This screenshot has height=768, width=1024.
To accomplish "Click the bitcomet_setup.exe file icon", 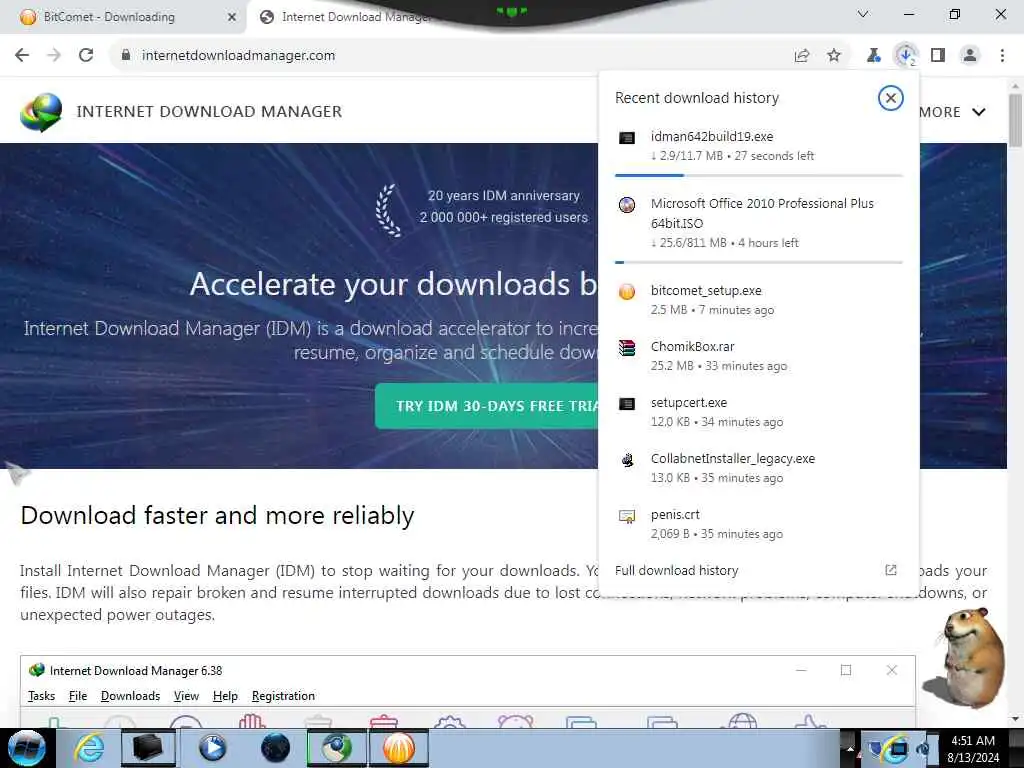I will [x=627, y=291].
